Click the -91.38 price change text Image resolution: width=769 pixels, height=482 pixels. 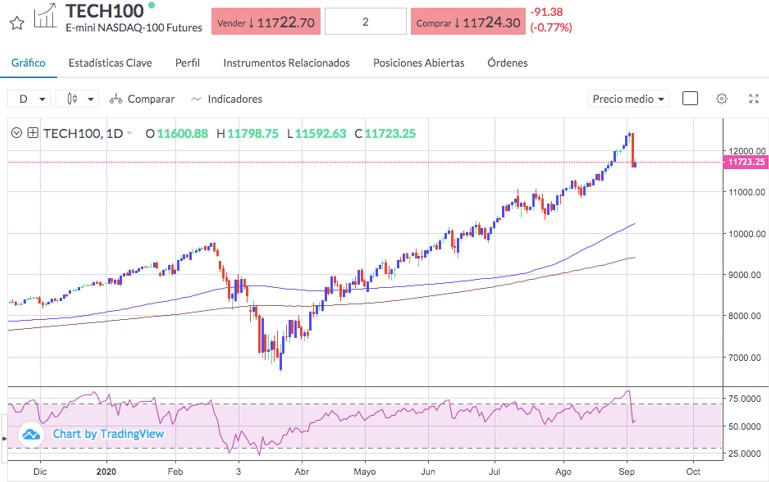546,12
